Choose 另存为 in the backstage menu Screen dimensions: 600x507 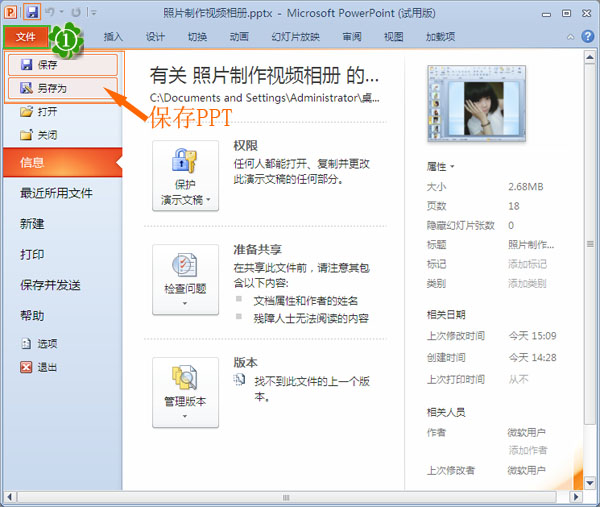tap(63, 88)
